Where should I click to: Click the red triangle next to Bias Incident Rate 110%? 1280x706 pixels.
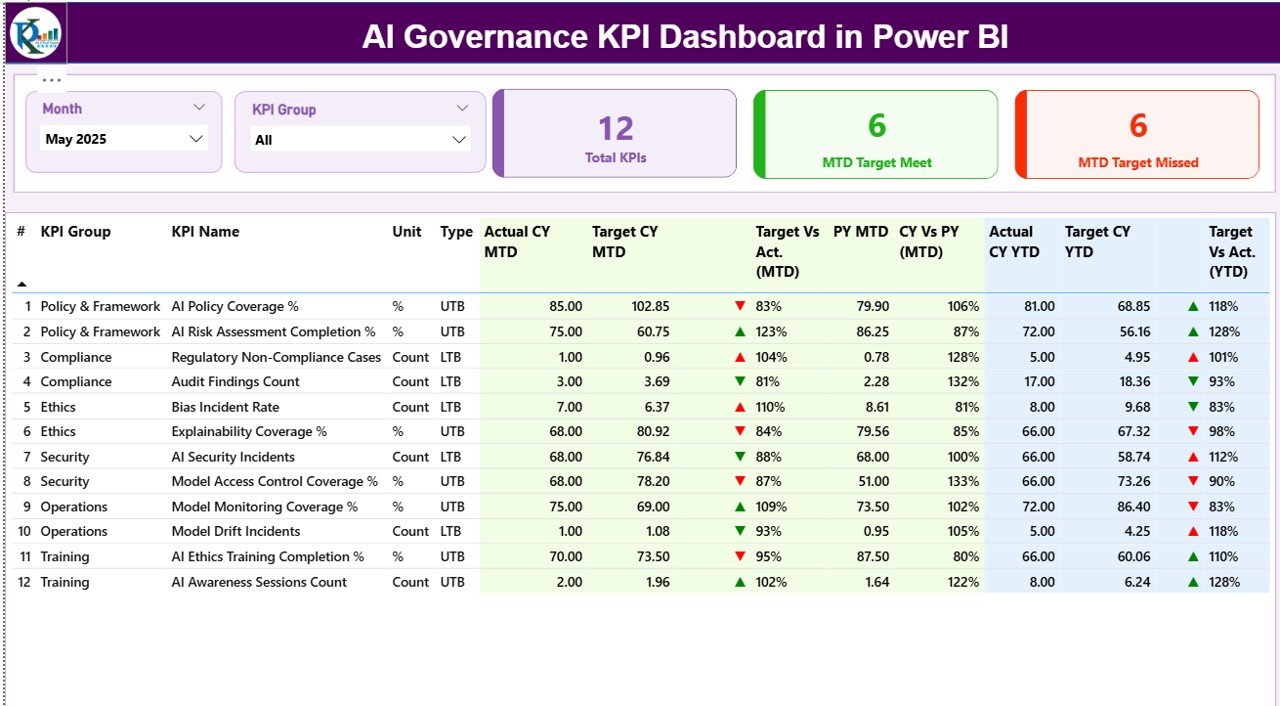(738, 406)
